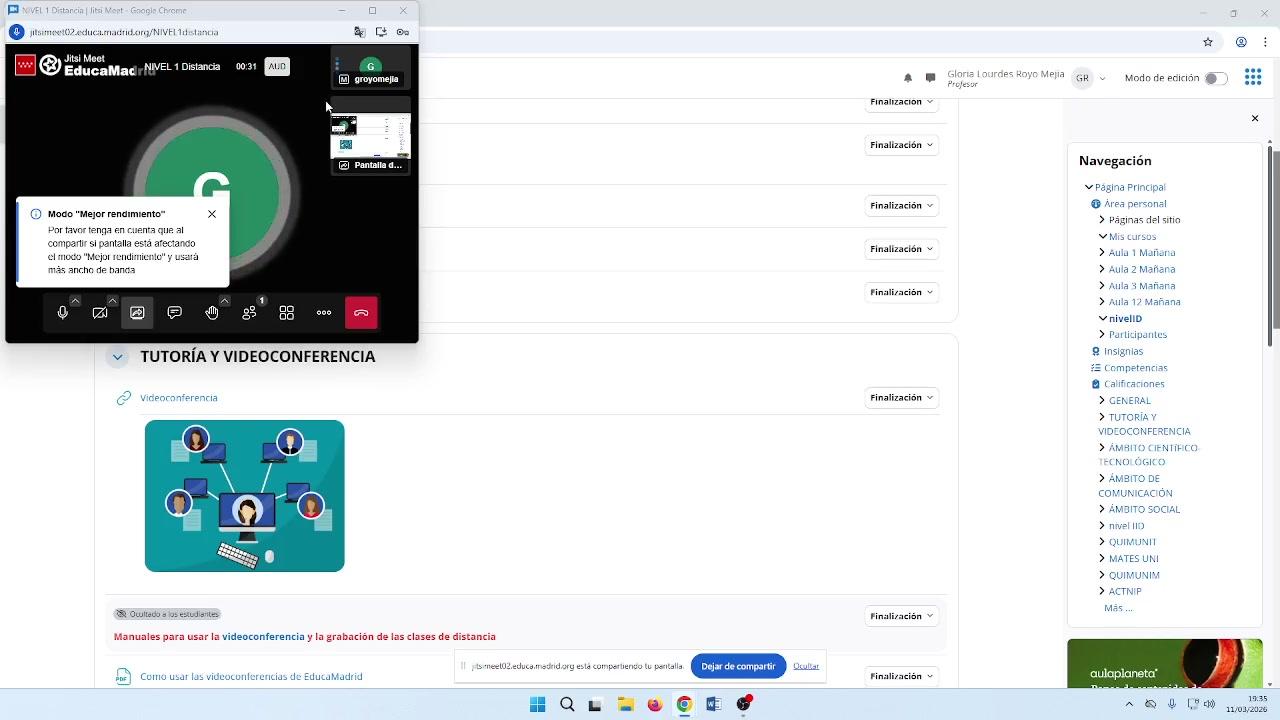
Task: Close the Navegación side drawer
Action: [1255, 119]
